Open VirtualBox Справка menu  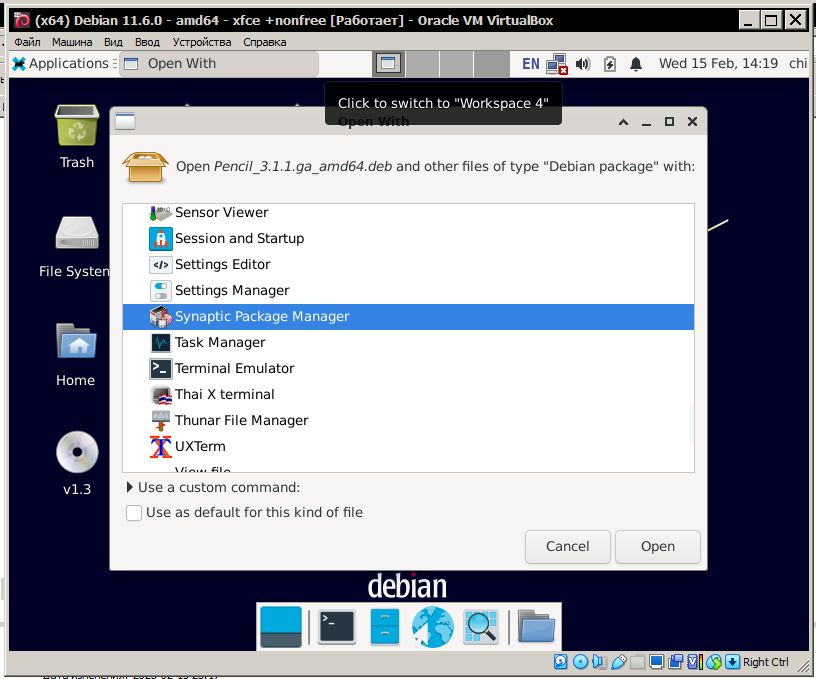pos(264,42)
